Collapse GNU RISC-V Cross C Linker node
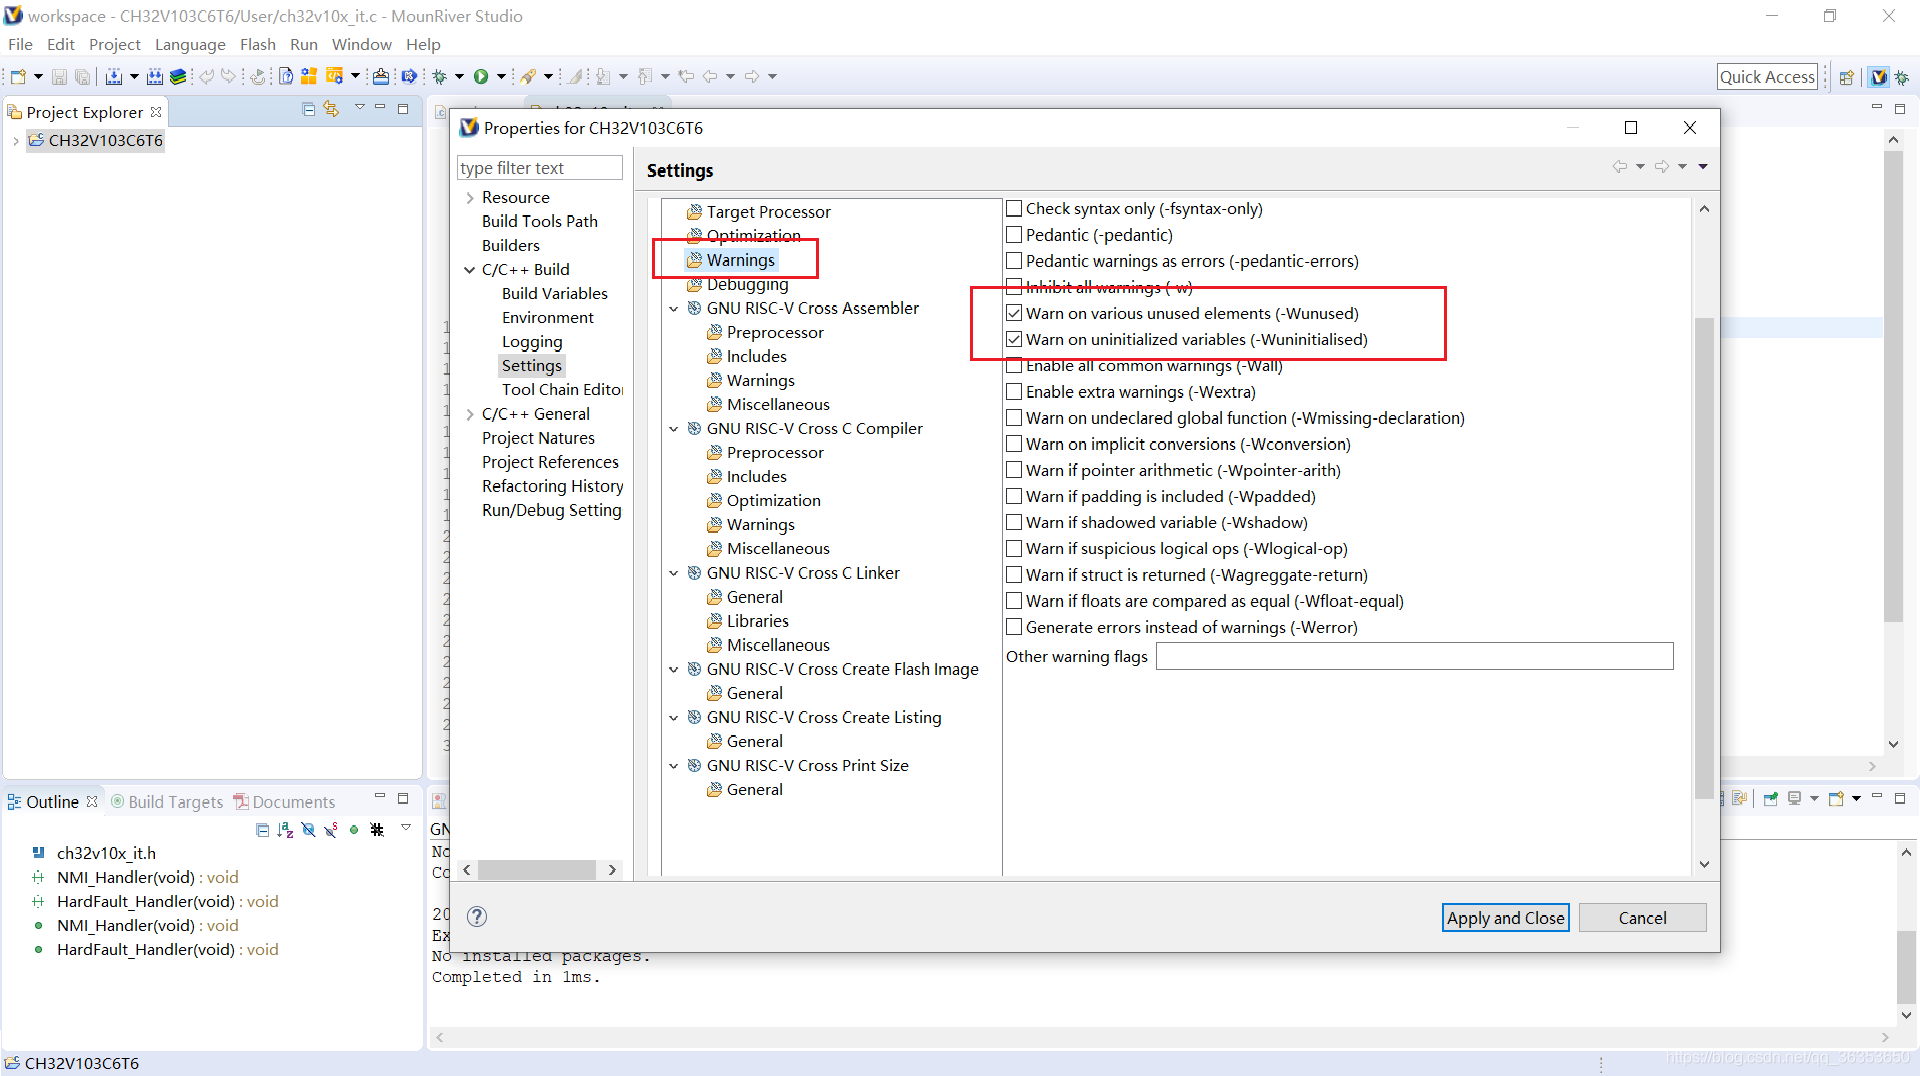The width and height of the screenshot is (1920, 1076). pyautogui.click(x=674, y=573)
